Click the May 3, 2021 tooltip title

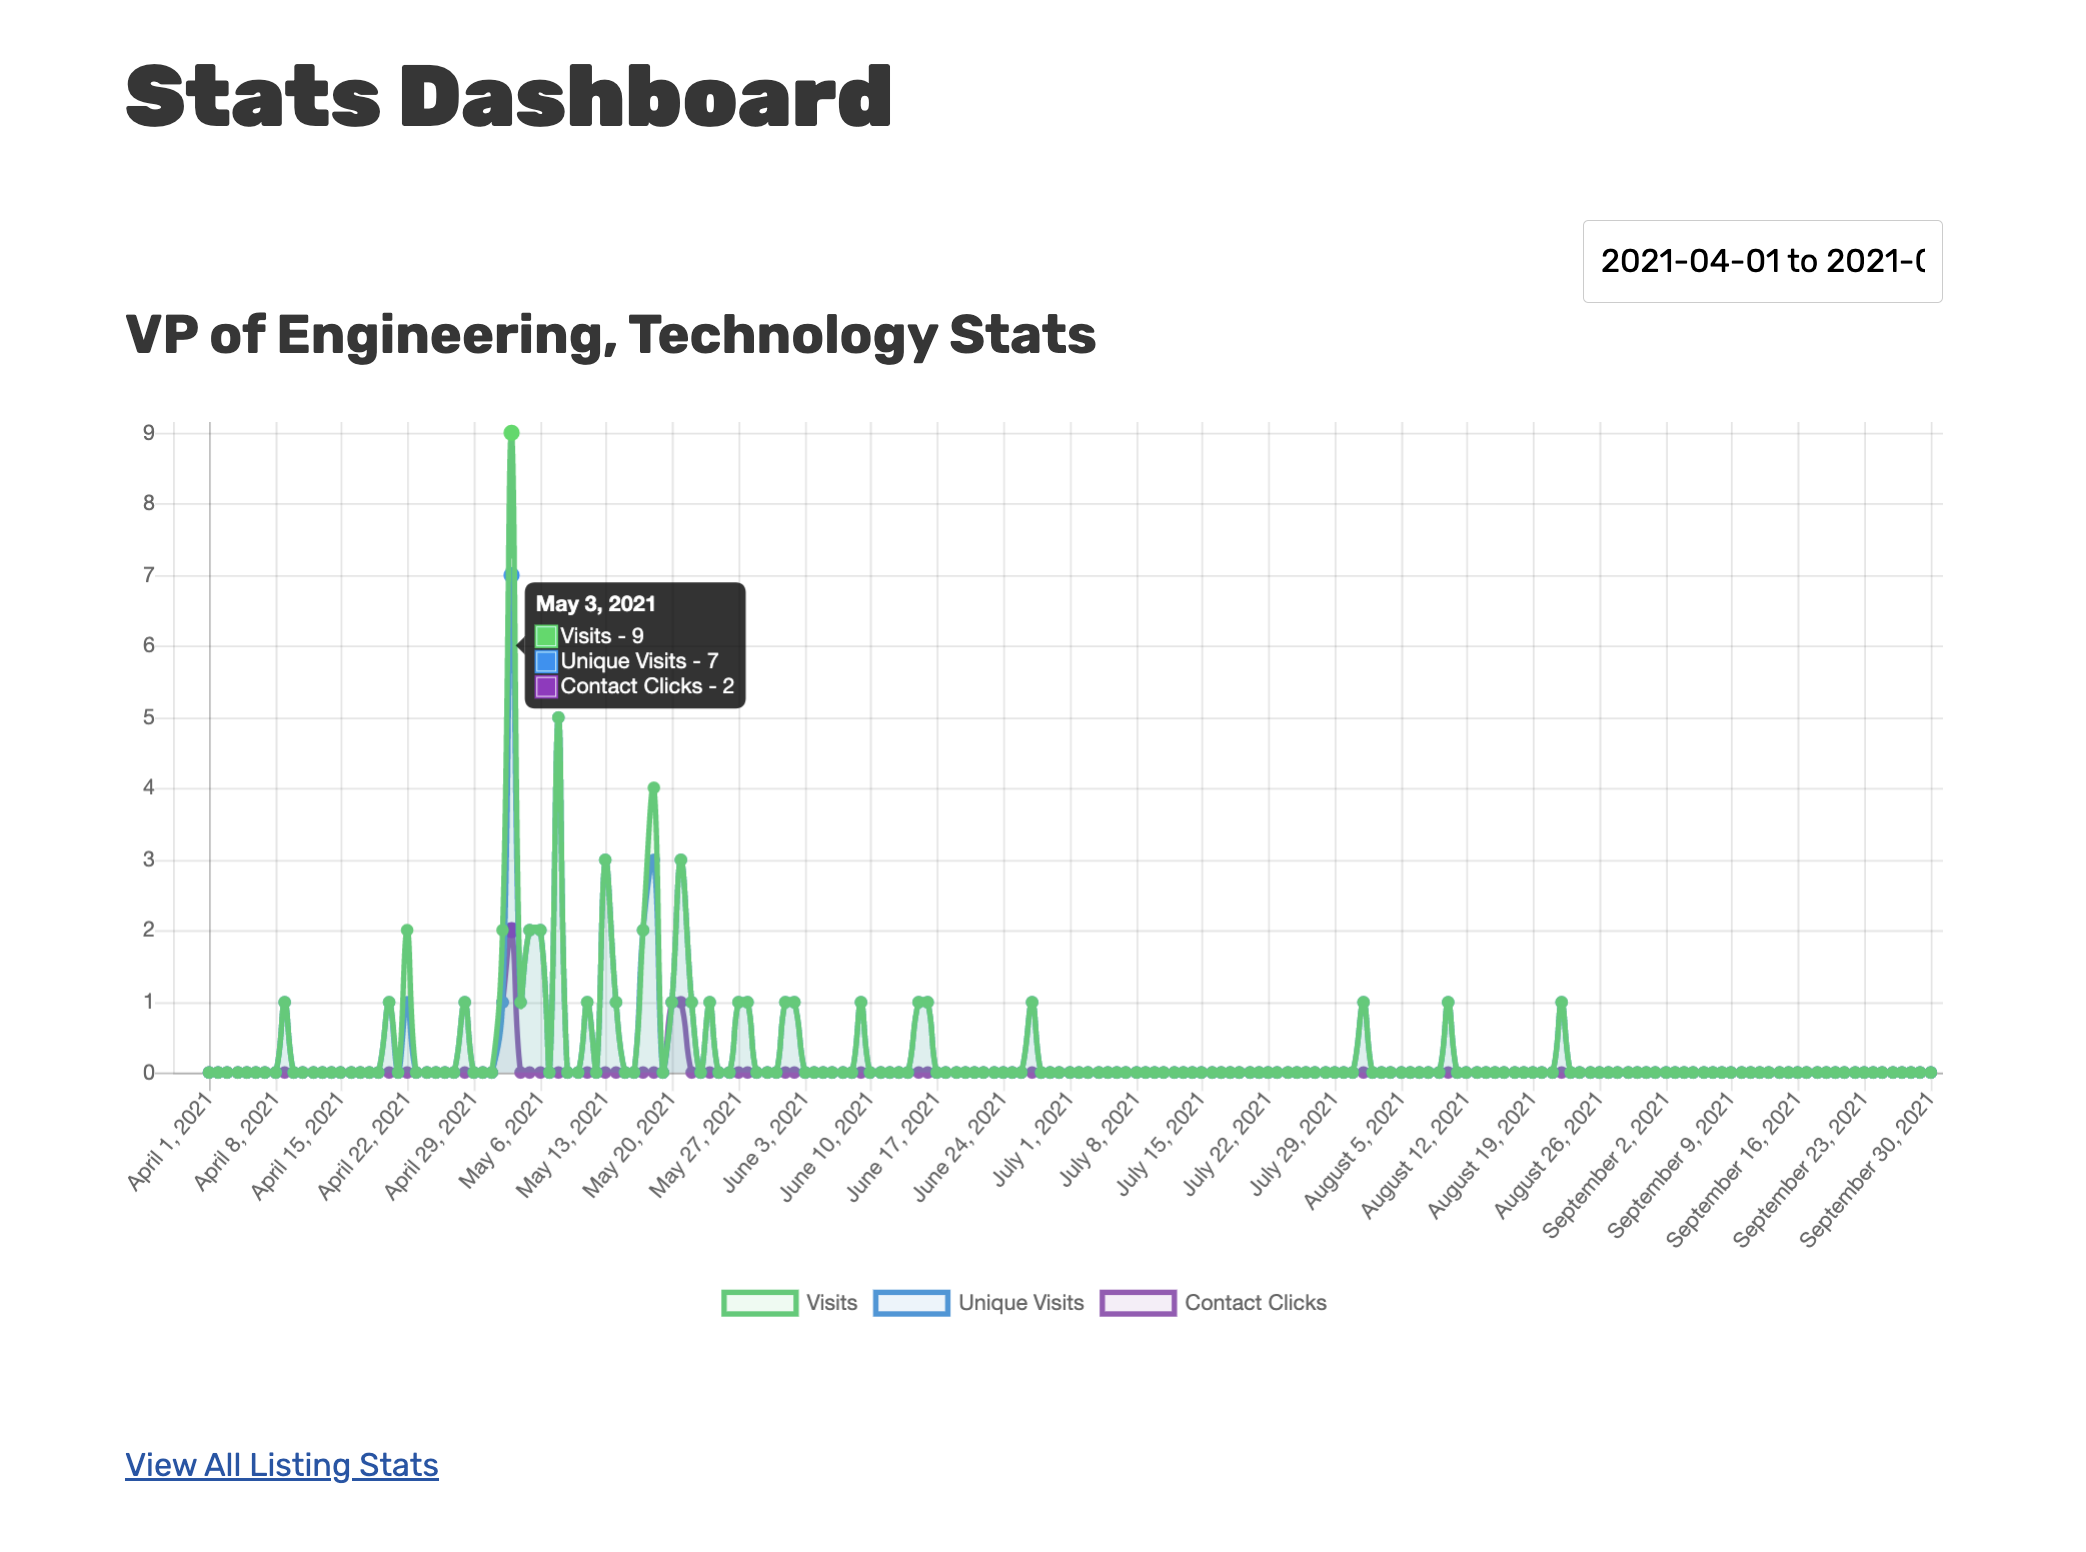595,604
